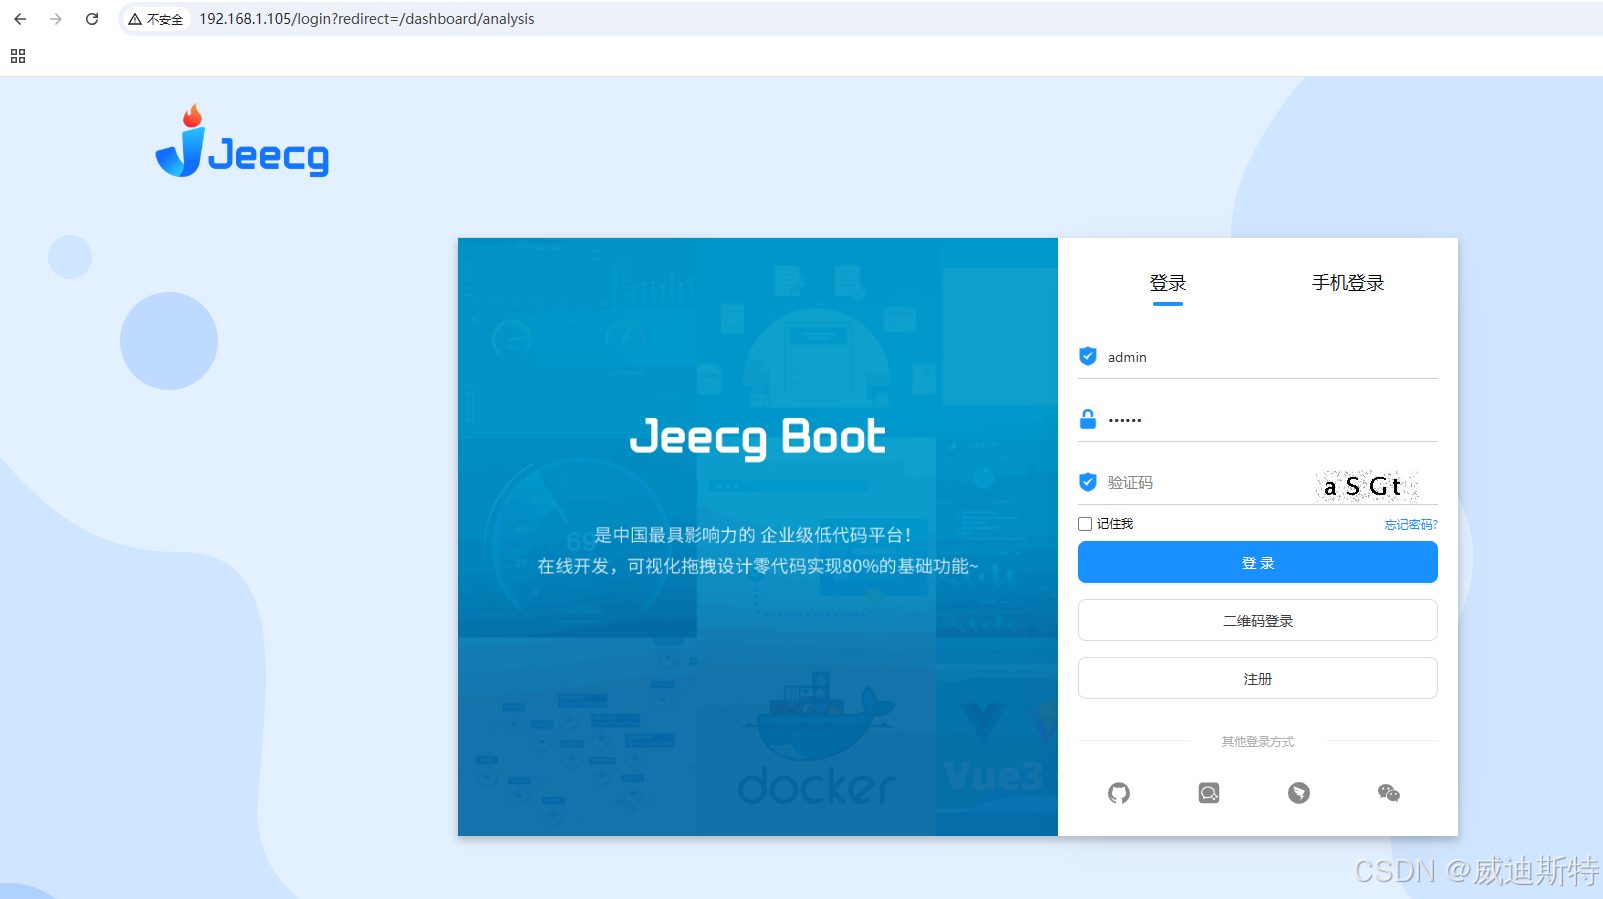The image size is (1603, 899).
Task: Click the 其他登录方式 label
Action: (x=1257, y=742)
